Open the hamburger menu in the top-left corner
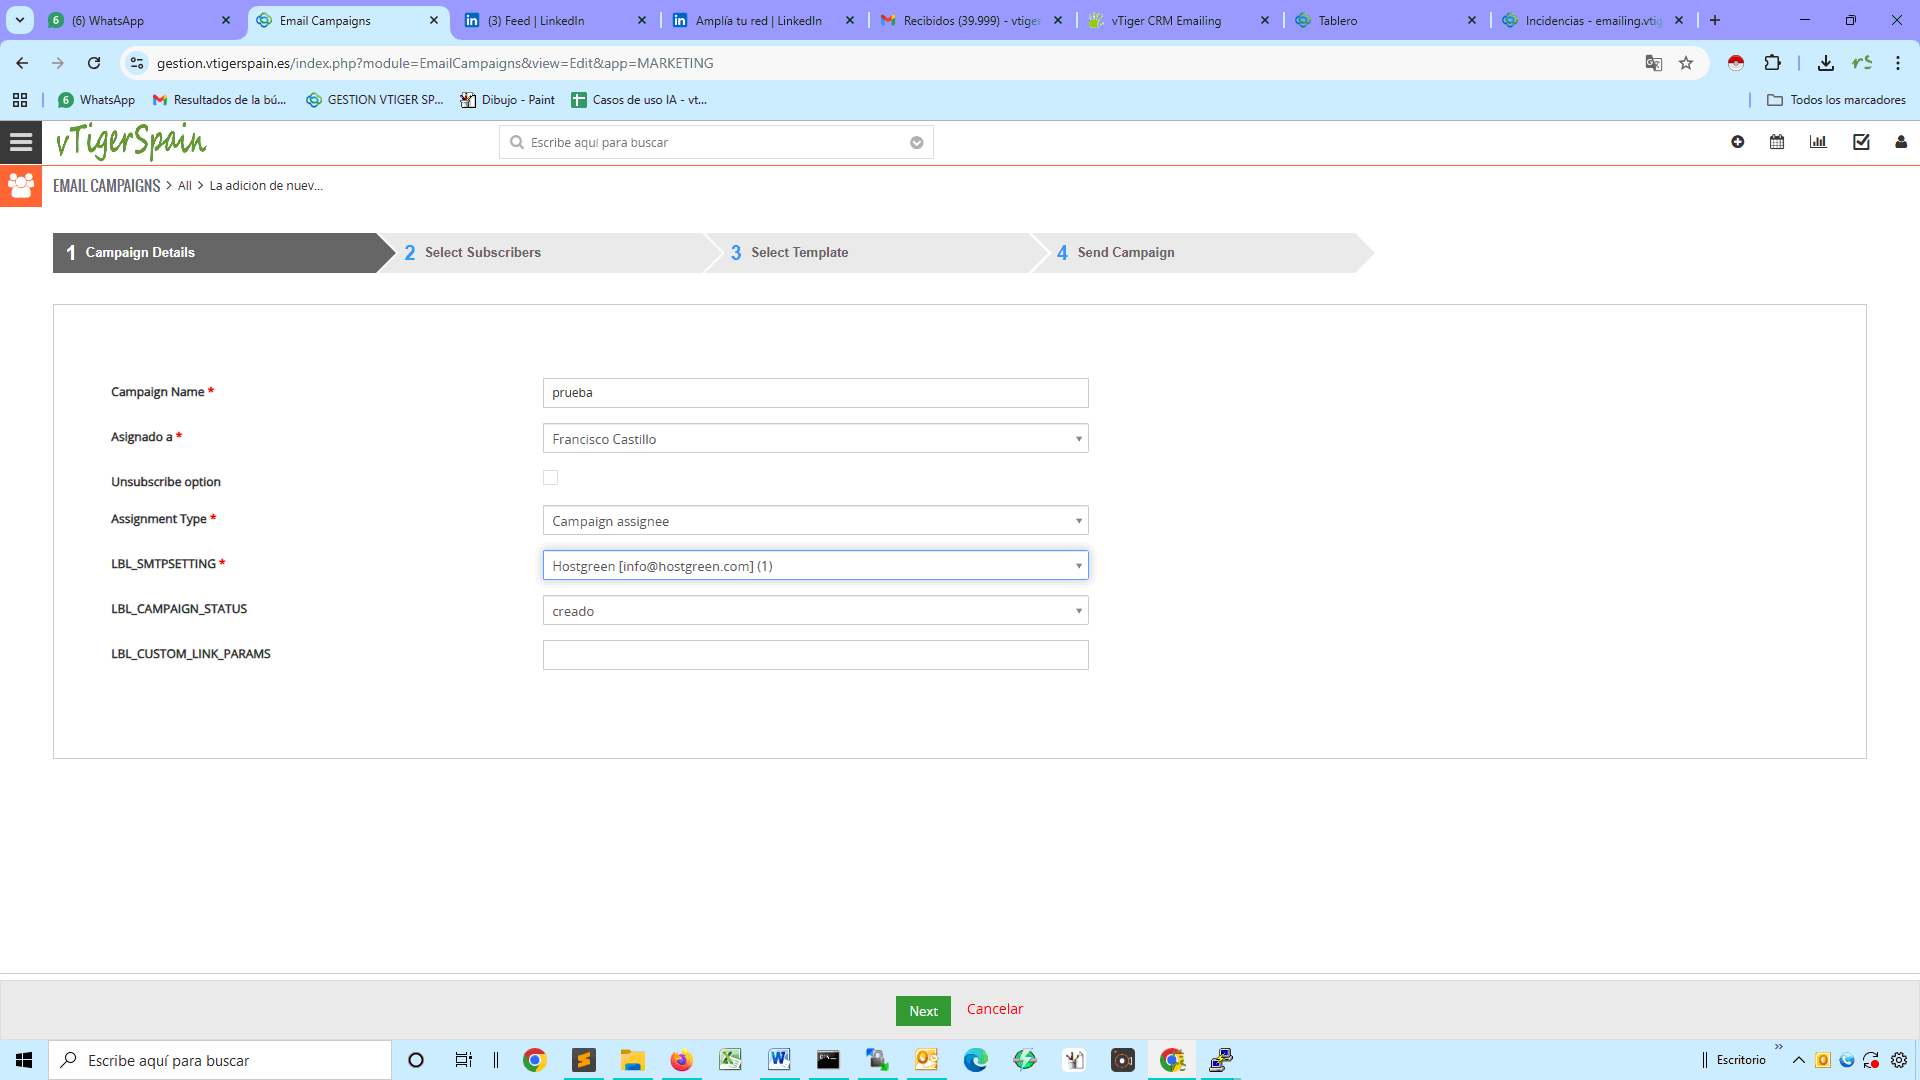 click(x=20, y=141)
